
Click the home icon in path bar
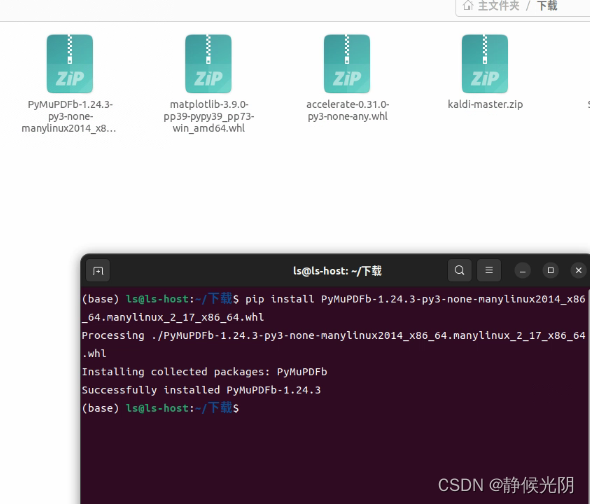click(x=468, y=5)
